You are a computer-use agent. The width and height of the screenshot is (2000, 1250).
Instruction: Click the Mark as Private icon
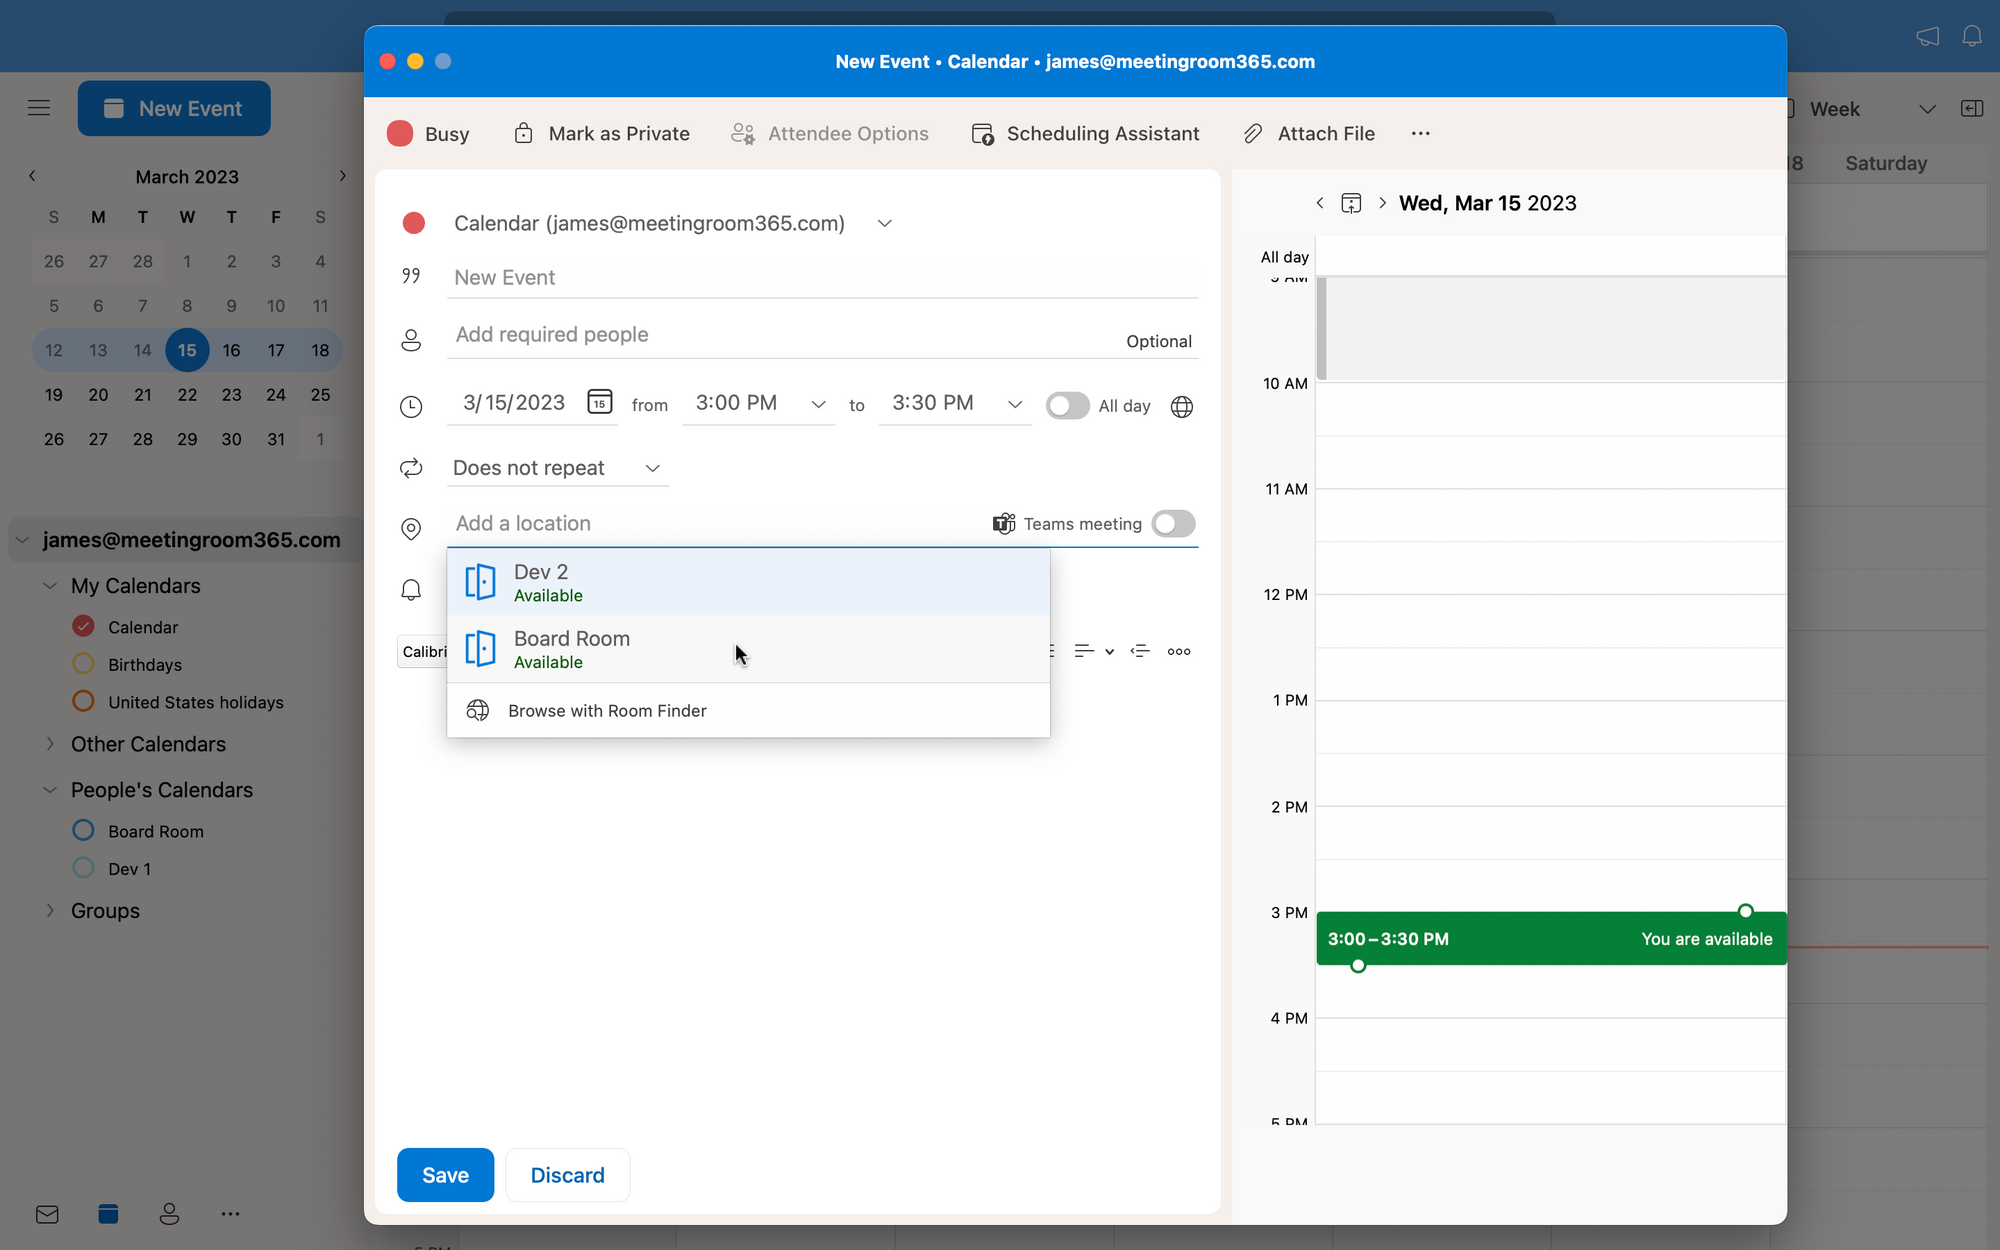click(x=524, y=132)
